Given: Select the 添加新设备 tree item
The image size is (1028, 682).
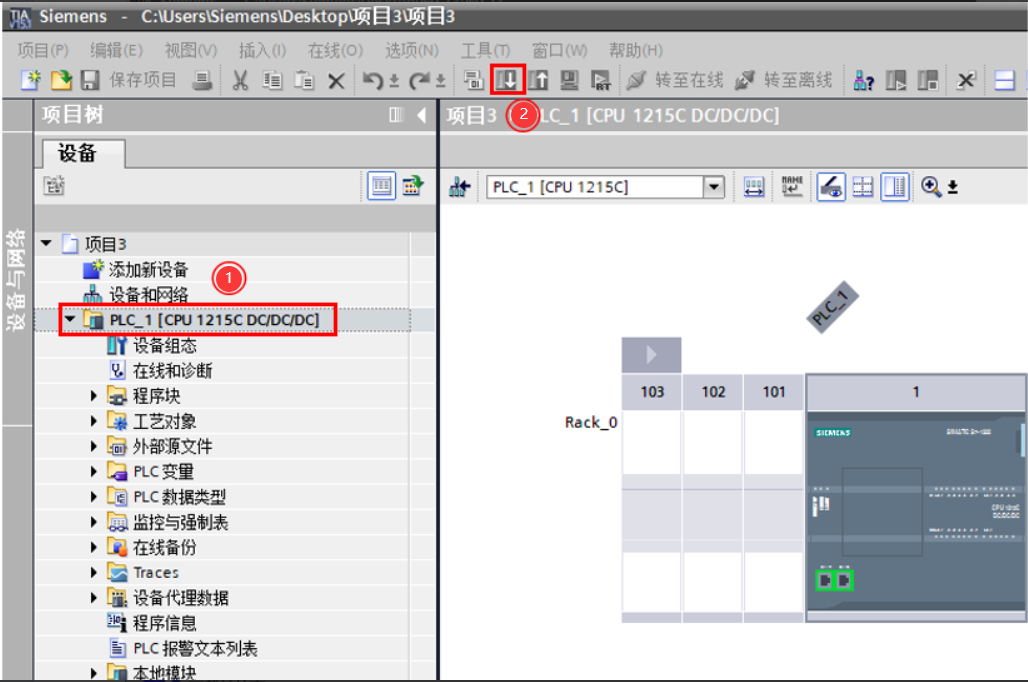Looking at the screenshot, I should coord(147,270).
